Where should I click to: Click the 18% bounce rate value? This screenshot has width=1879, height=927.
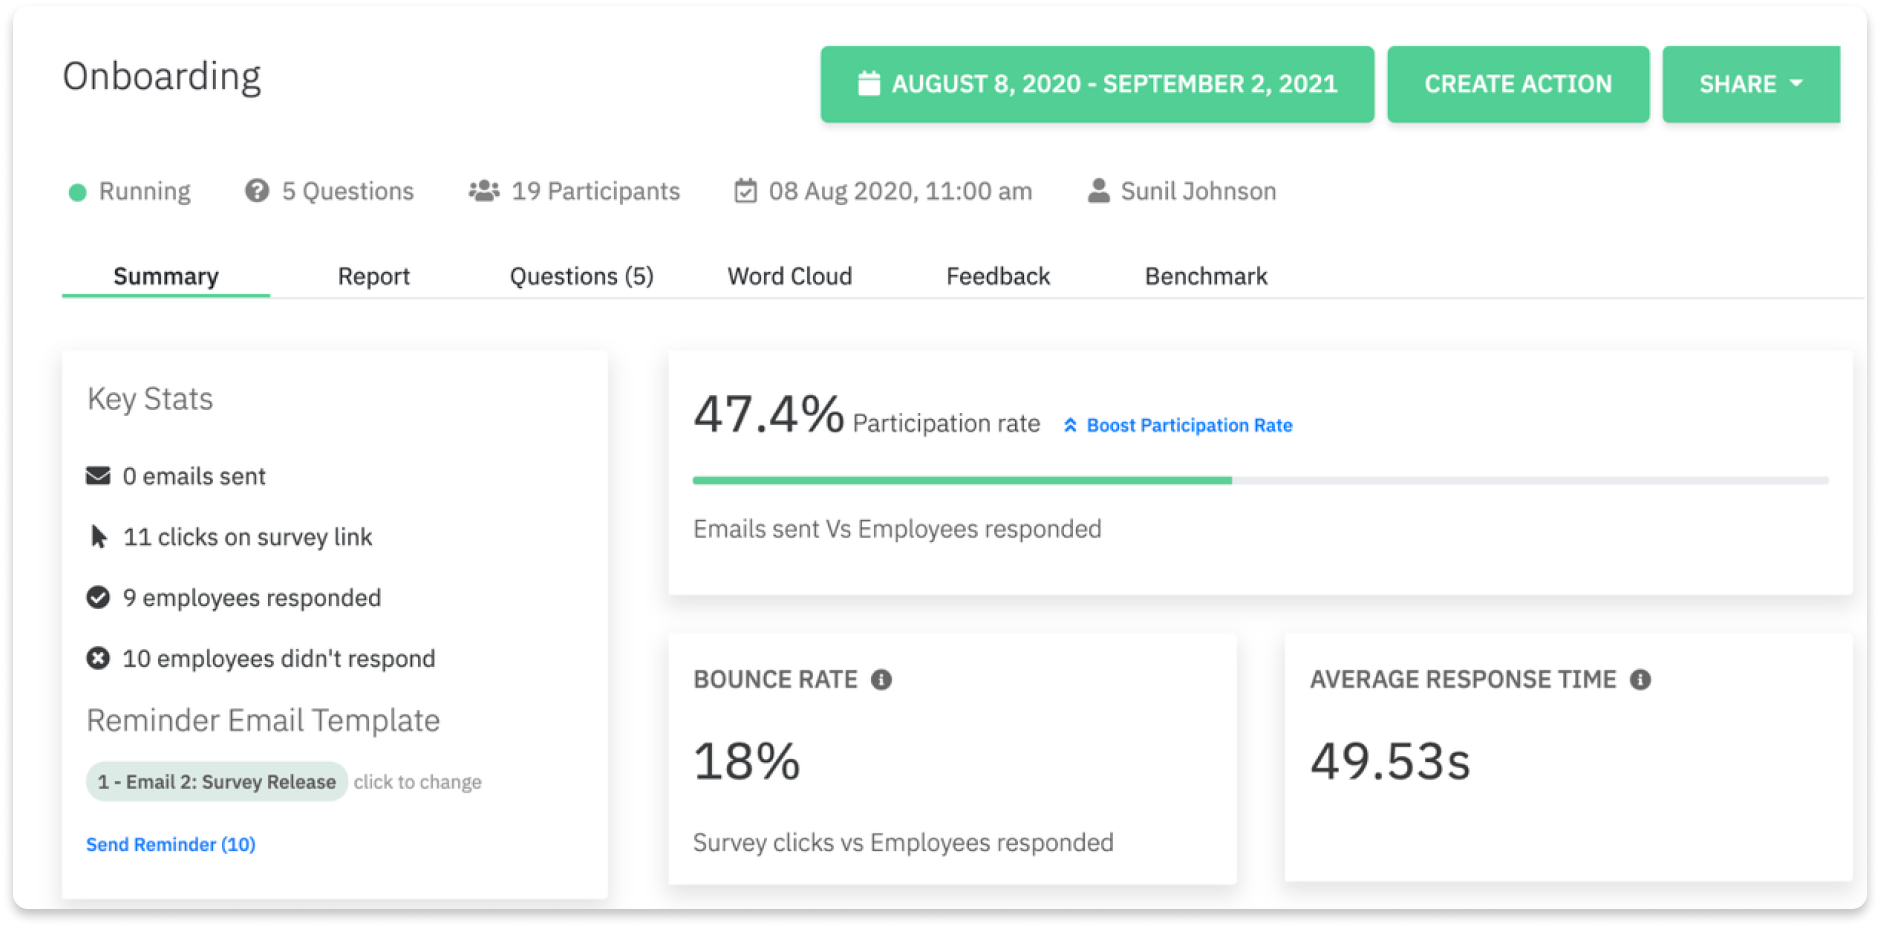747,761
